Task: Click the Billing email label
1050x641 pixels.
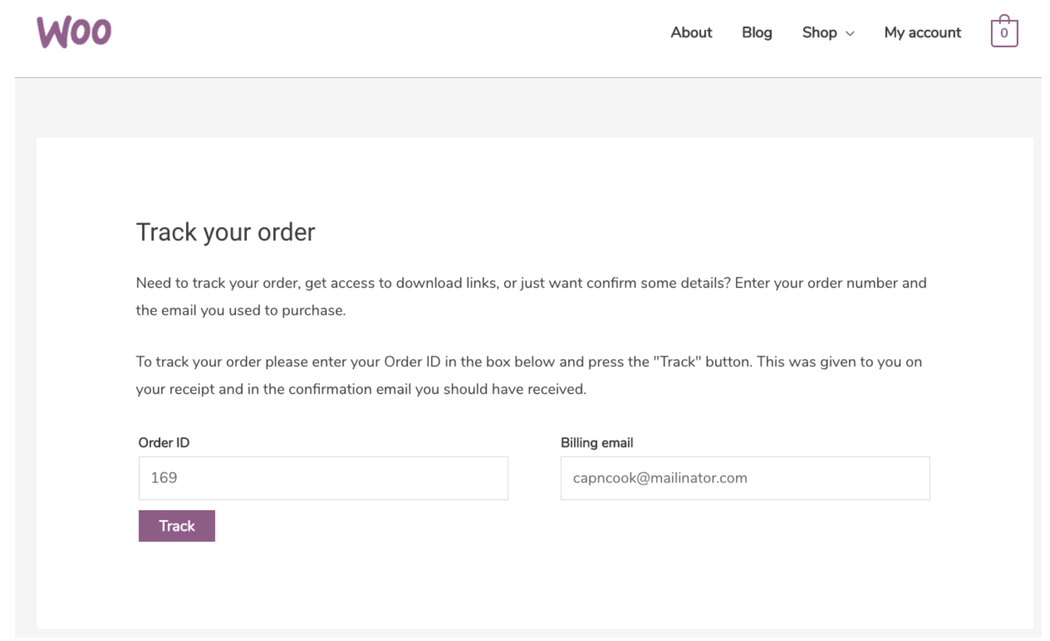Action: tap(597, 443)
